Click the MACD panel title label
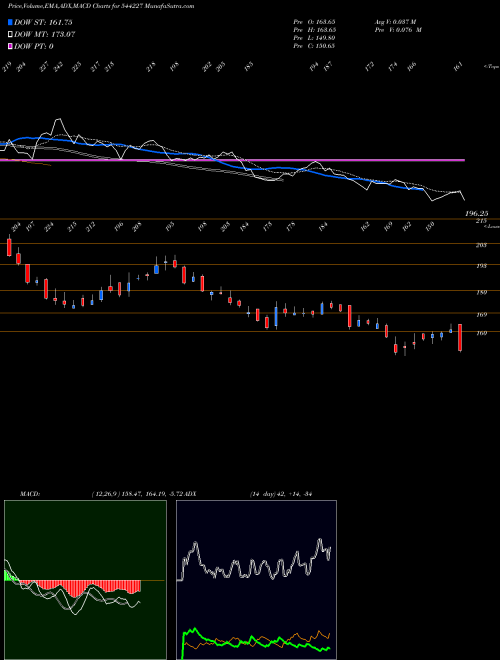Viewport: 500px width, 660px height. (x=29, y=494)
